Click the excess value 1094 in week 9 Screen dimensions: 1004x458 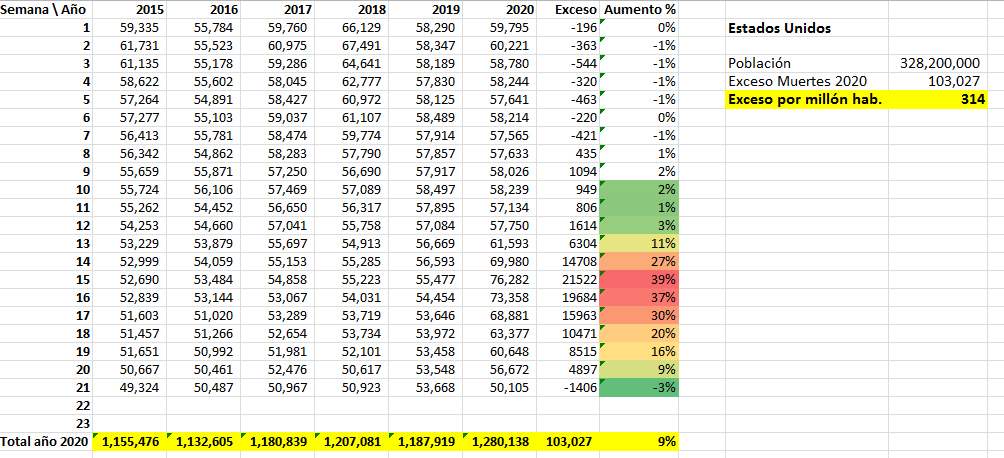[x=568, y=172]
